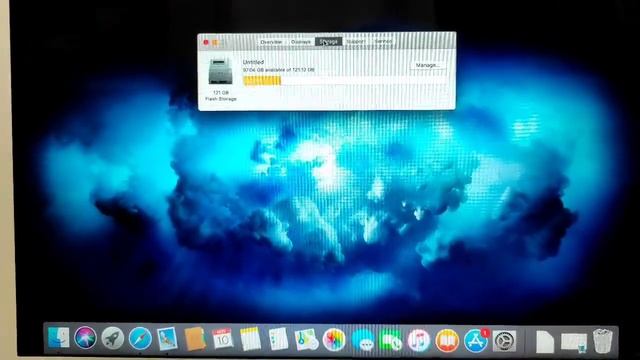Click the Untitled volume name
Image resolution: width=640 pixels, height=360 pixels.
pyautogui.click(x=253, y=62)
